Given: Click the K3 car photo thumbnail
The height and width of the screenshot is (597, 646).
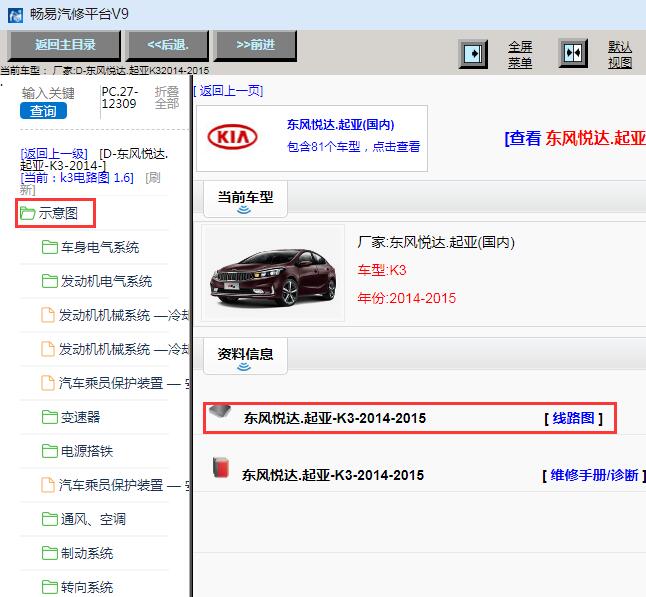Looking at the screenshot, I should point(273,273).
